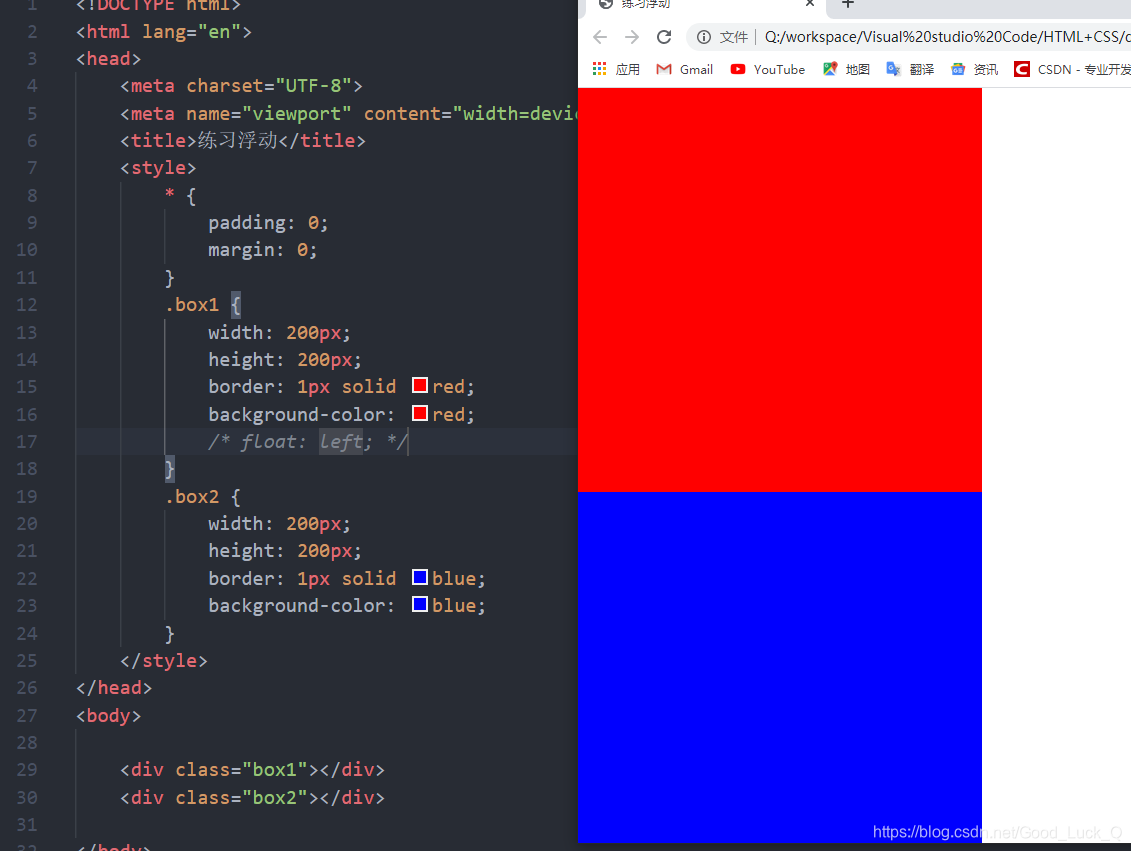Click the blue box in the browser page
Image resolution: width=1131 pixels, height=851 pixels.
780,667
